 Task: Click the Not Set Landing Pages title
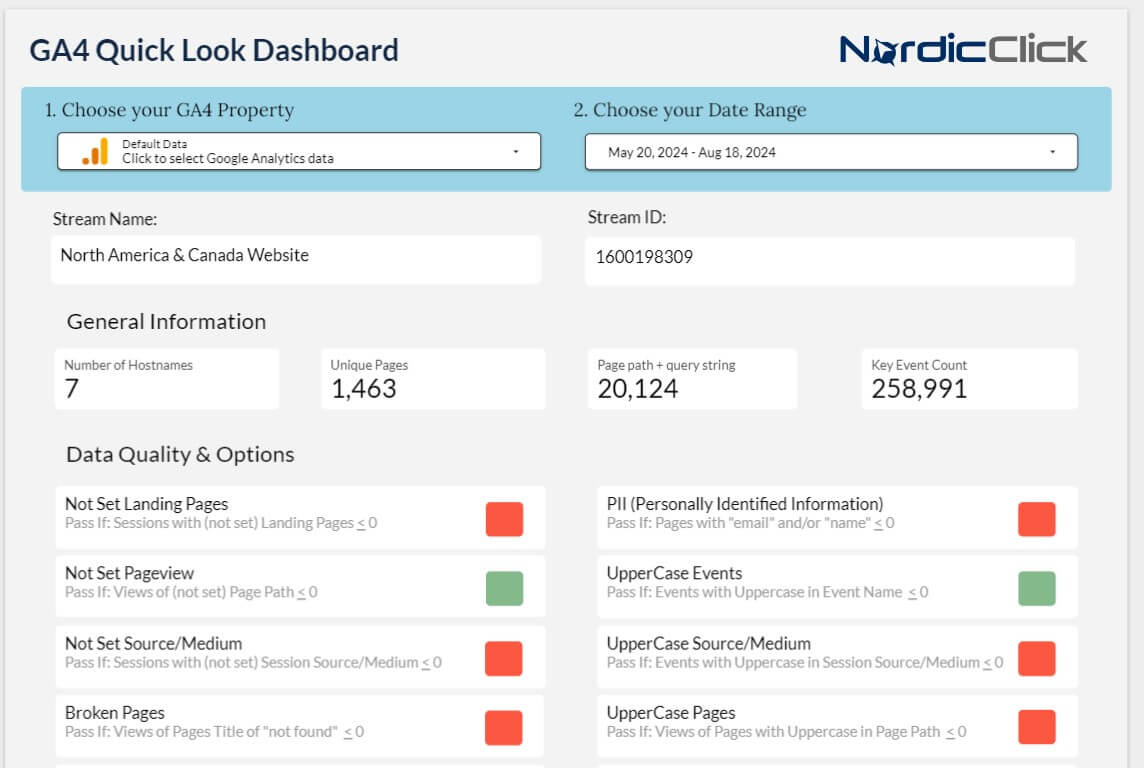click(x=147, y=504)
